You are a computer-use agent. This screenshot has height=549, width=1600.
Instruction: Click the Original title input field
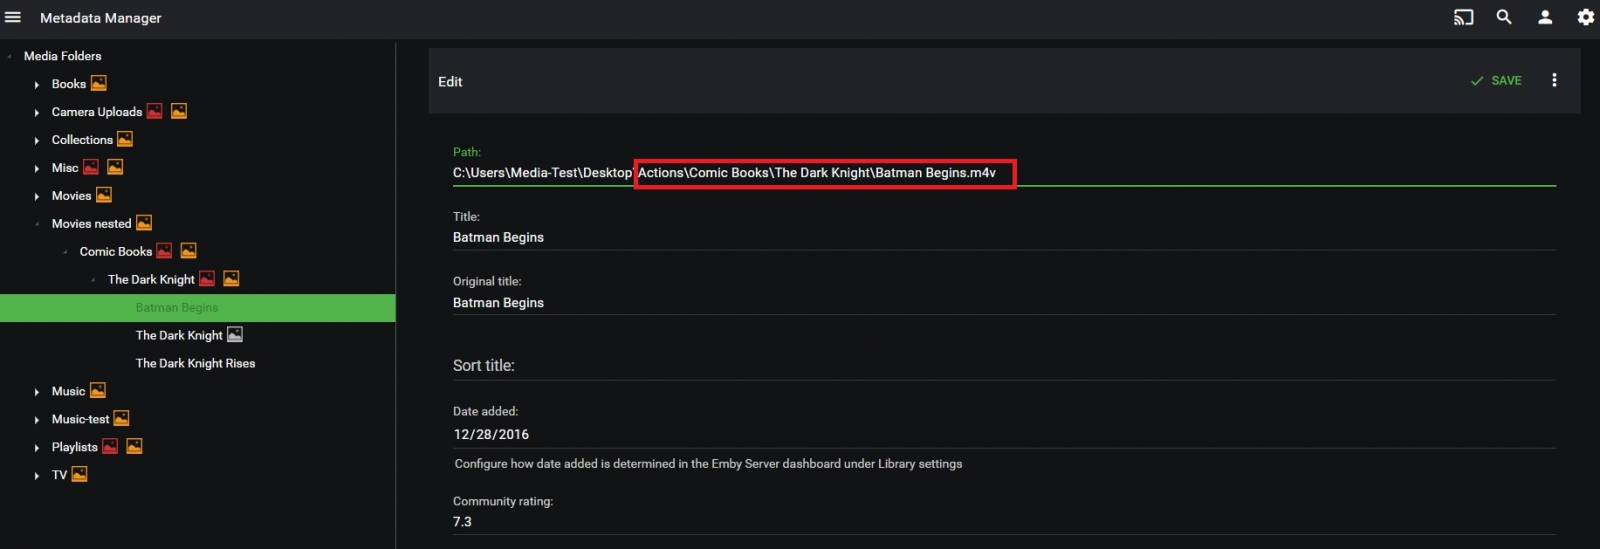(1004, 303)
